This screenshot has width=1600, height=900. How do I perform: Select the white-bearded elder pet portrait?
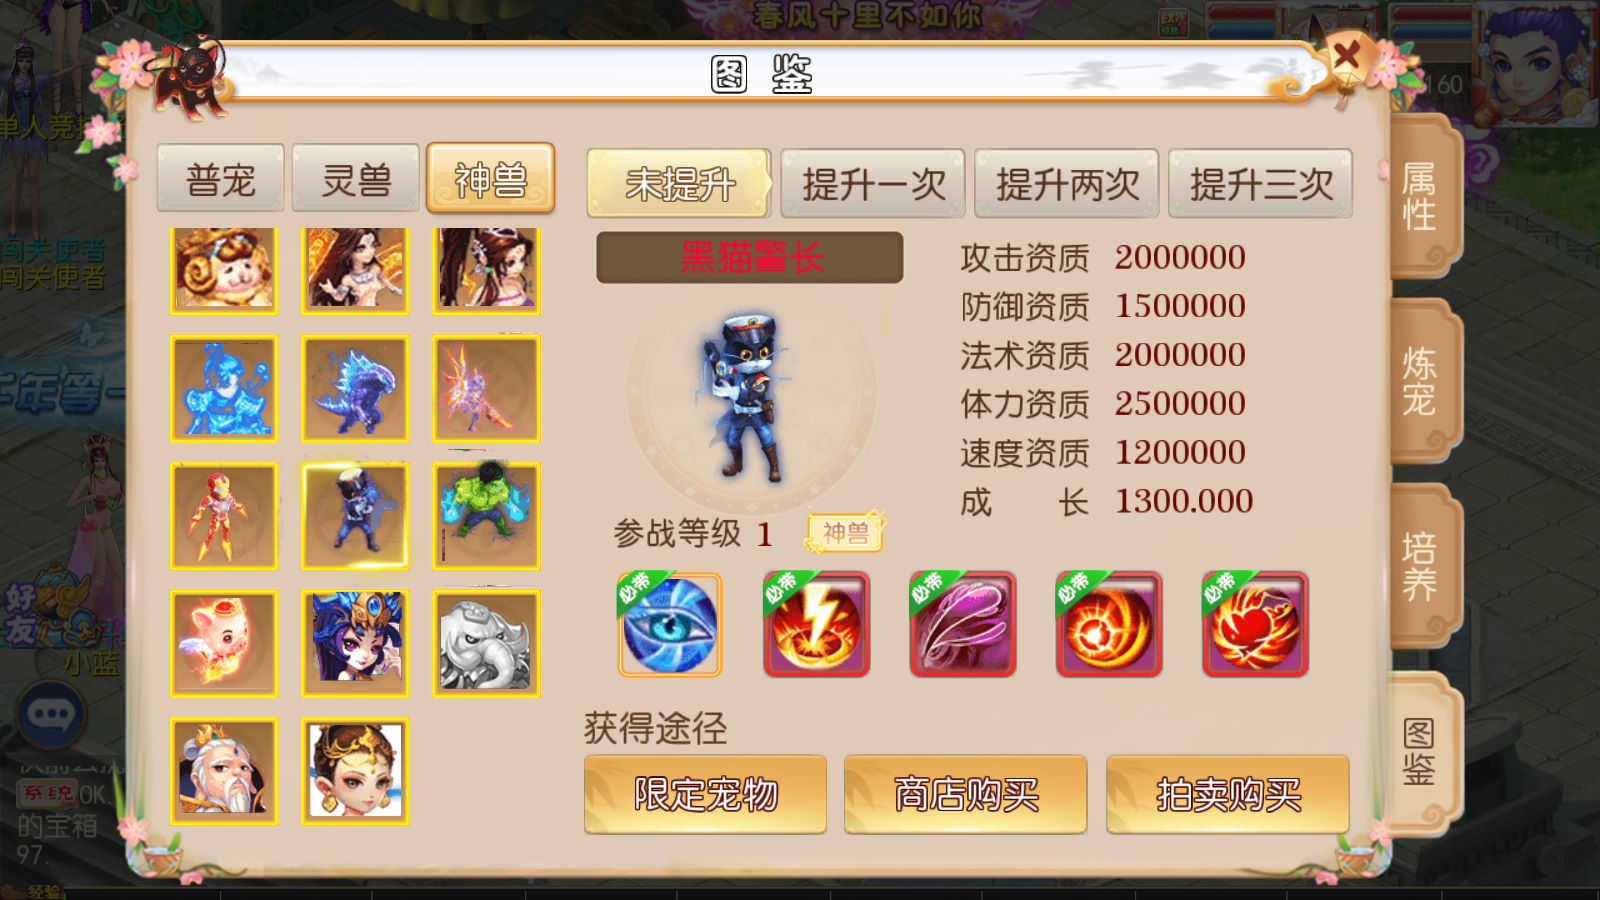click(223, 771)
